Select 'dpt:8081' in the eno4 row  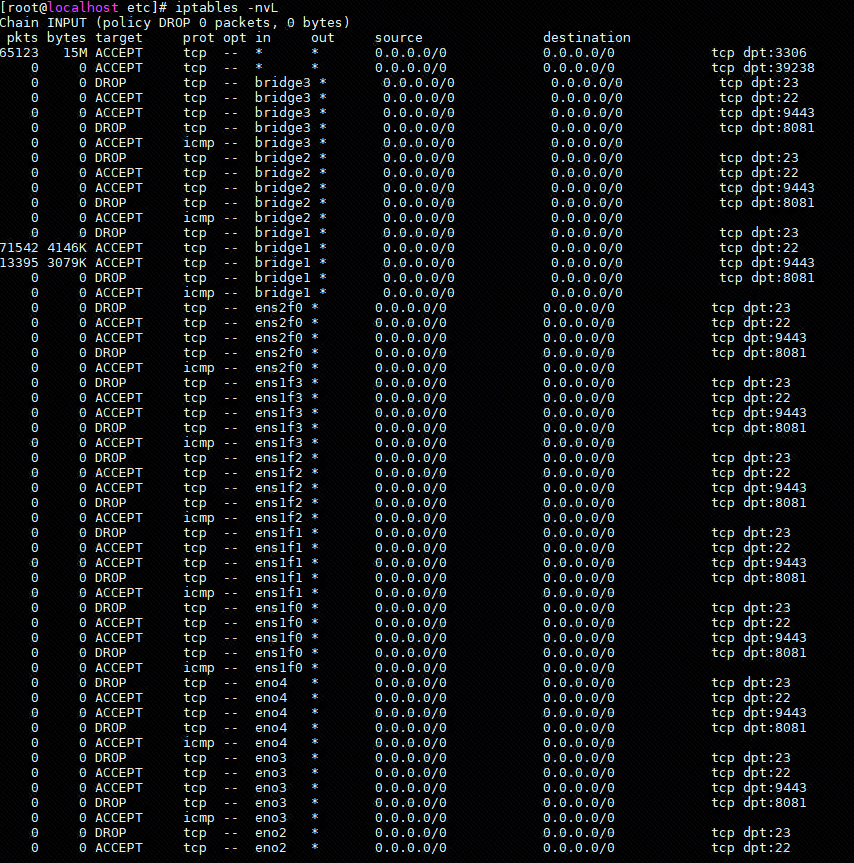click(x=774, y=728)
